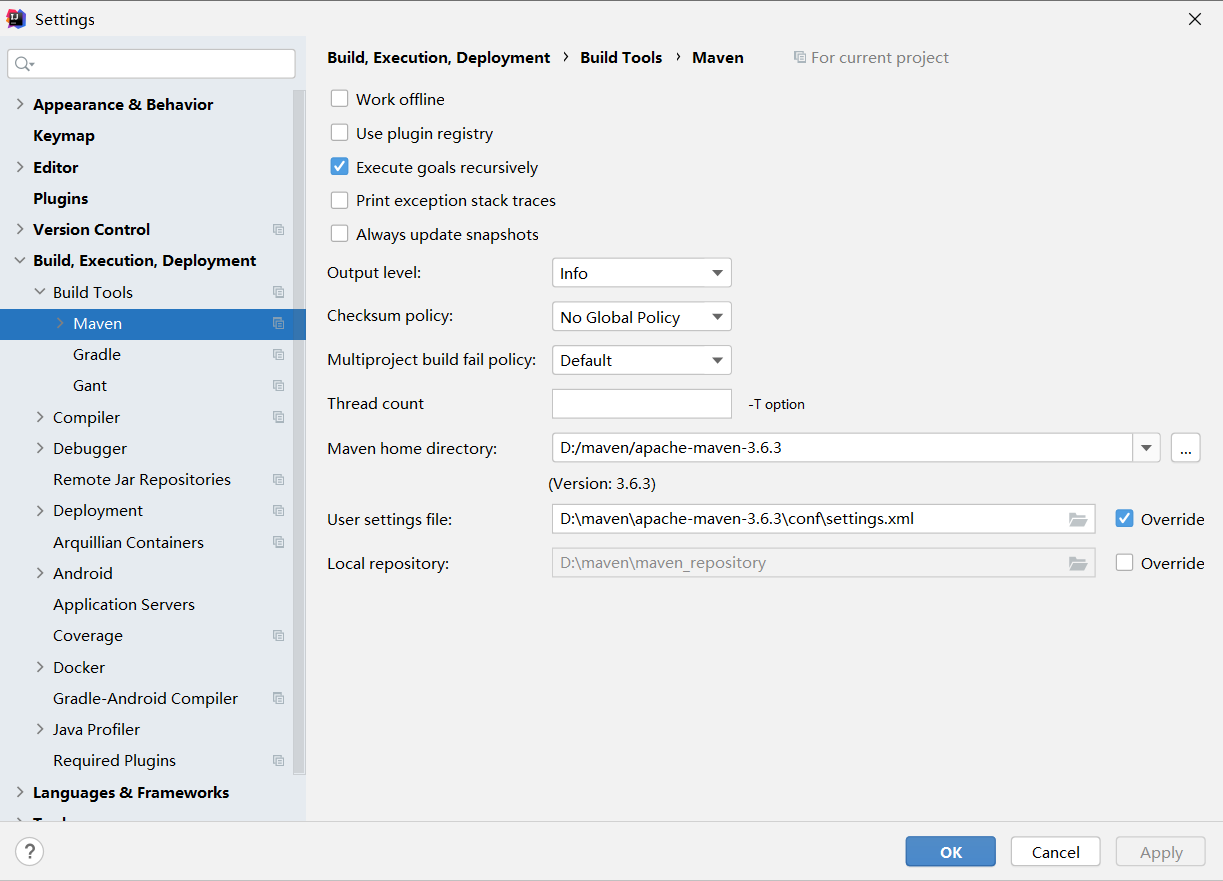Image resolution: width=1223 pixels, height=881 pixels.
Task: Open Required Plugins settings
Action: coord(114,761)
